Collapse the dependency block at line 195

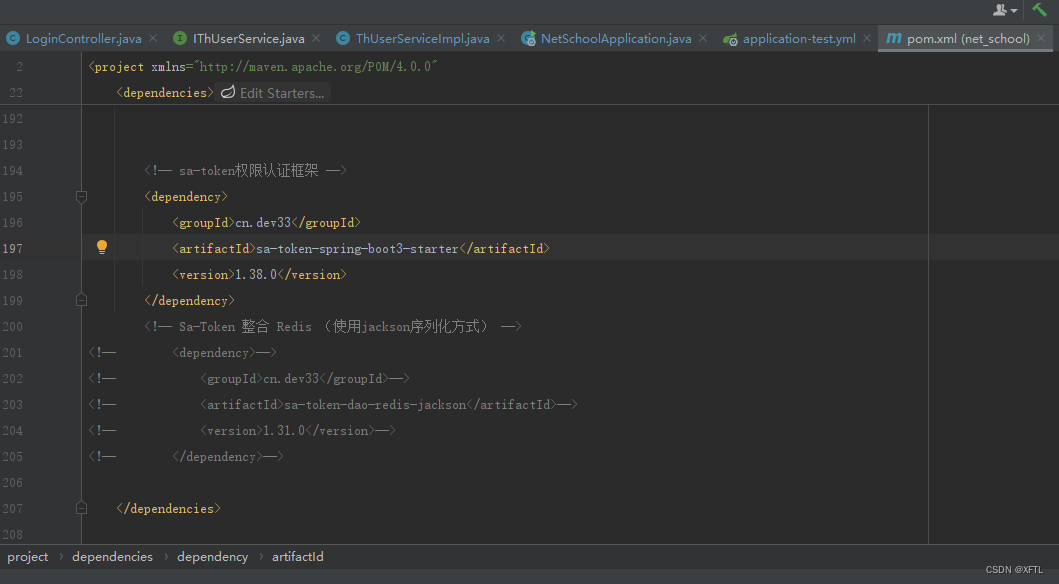click(x=81, y=196)
